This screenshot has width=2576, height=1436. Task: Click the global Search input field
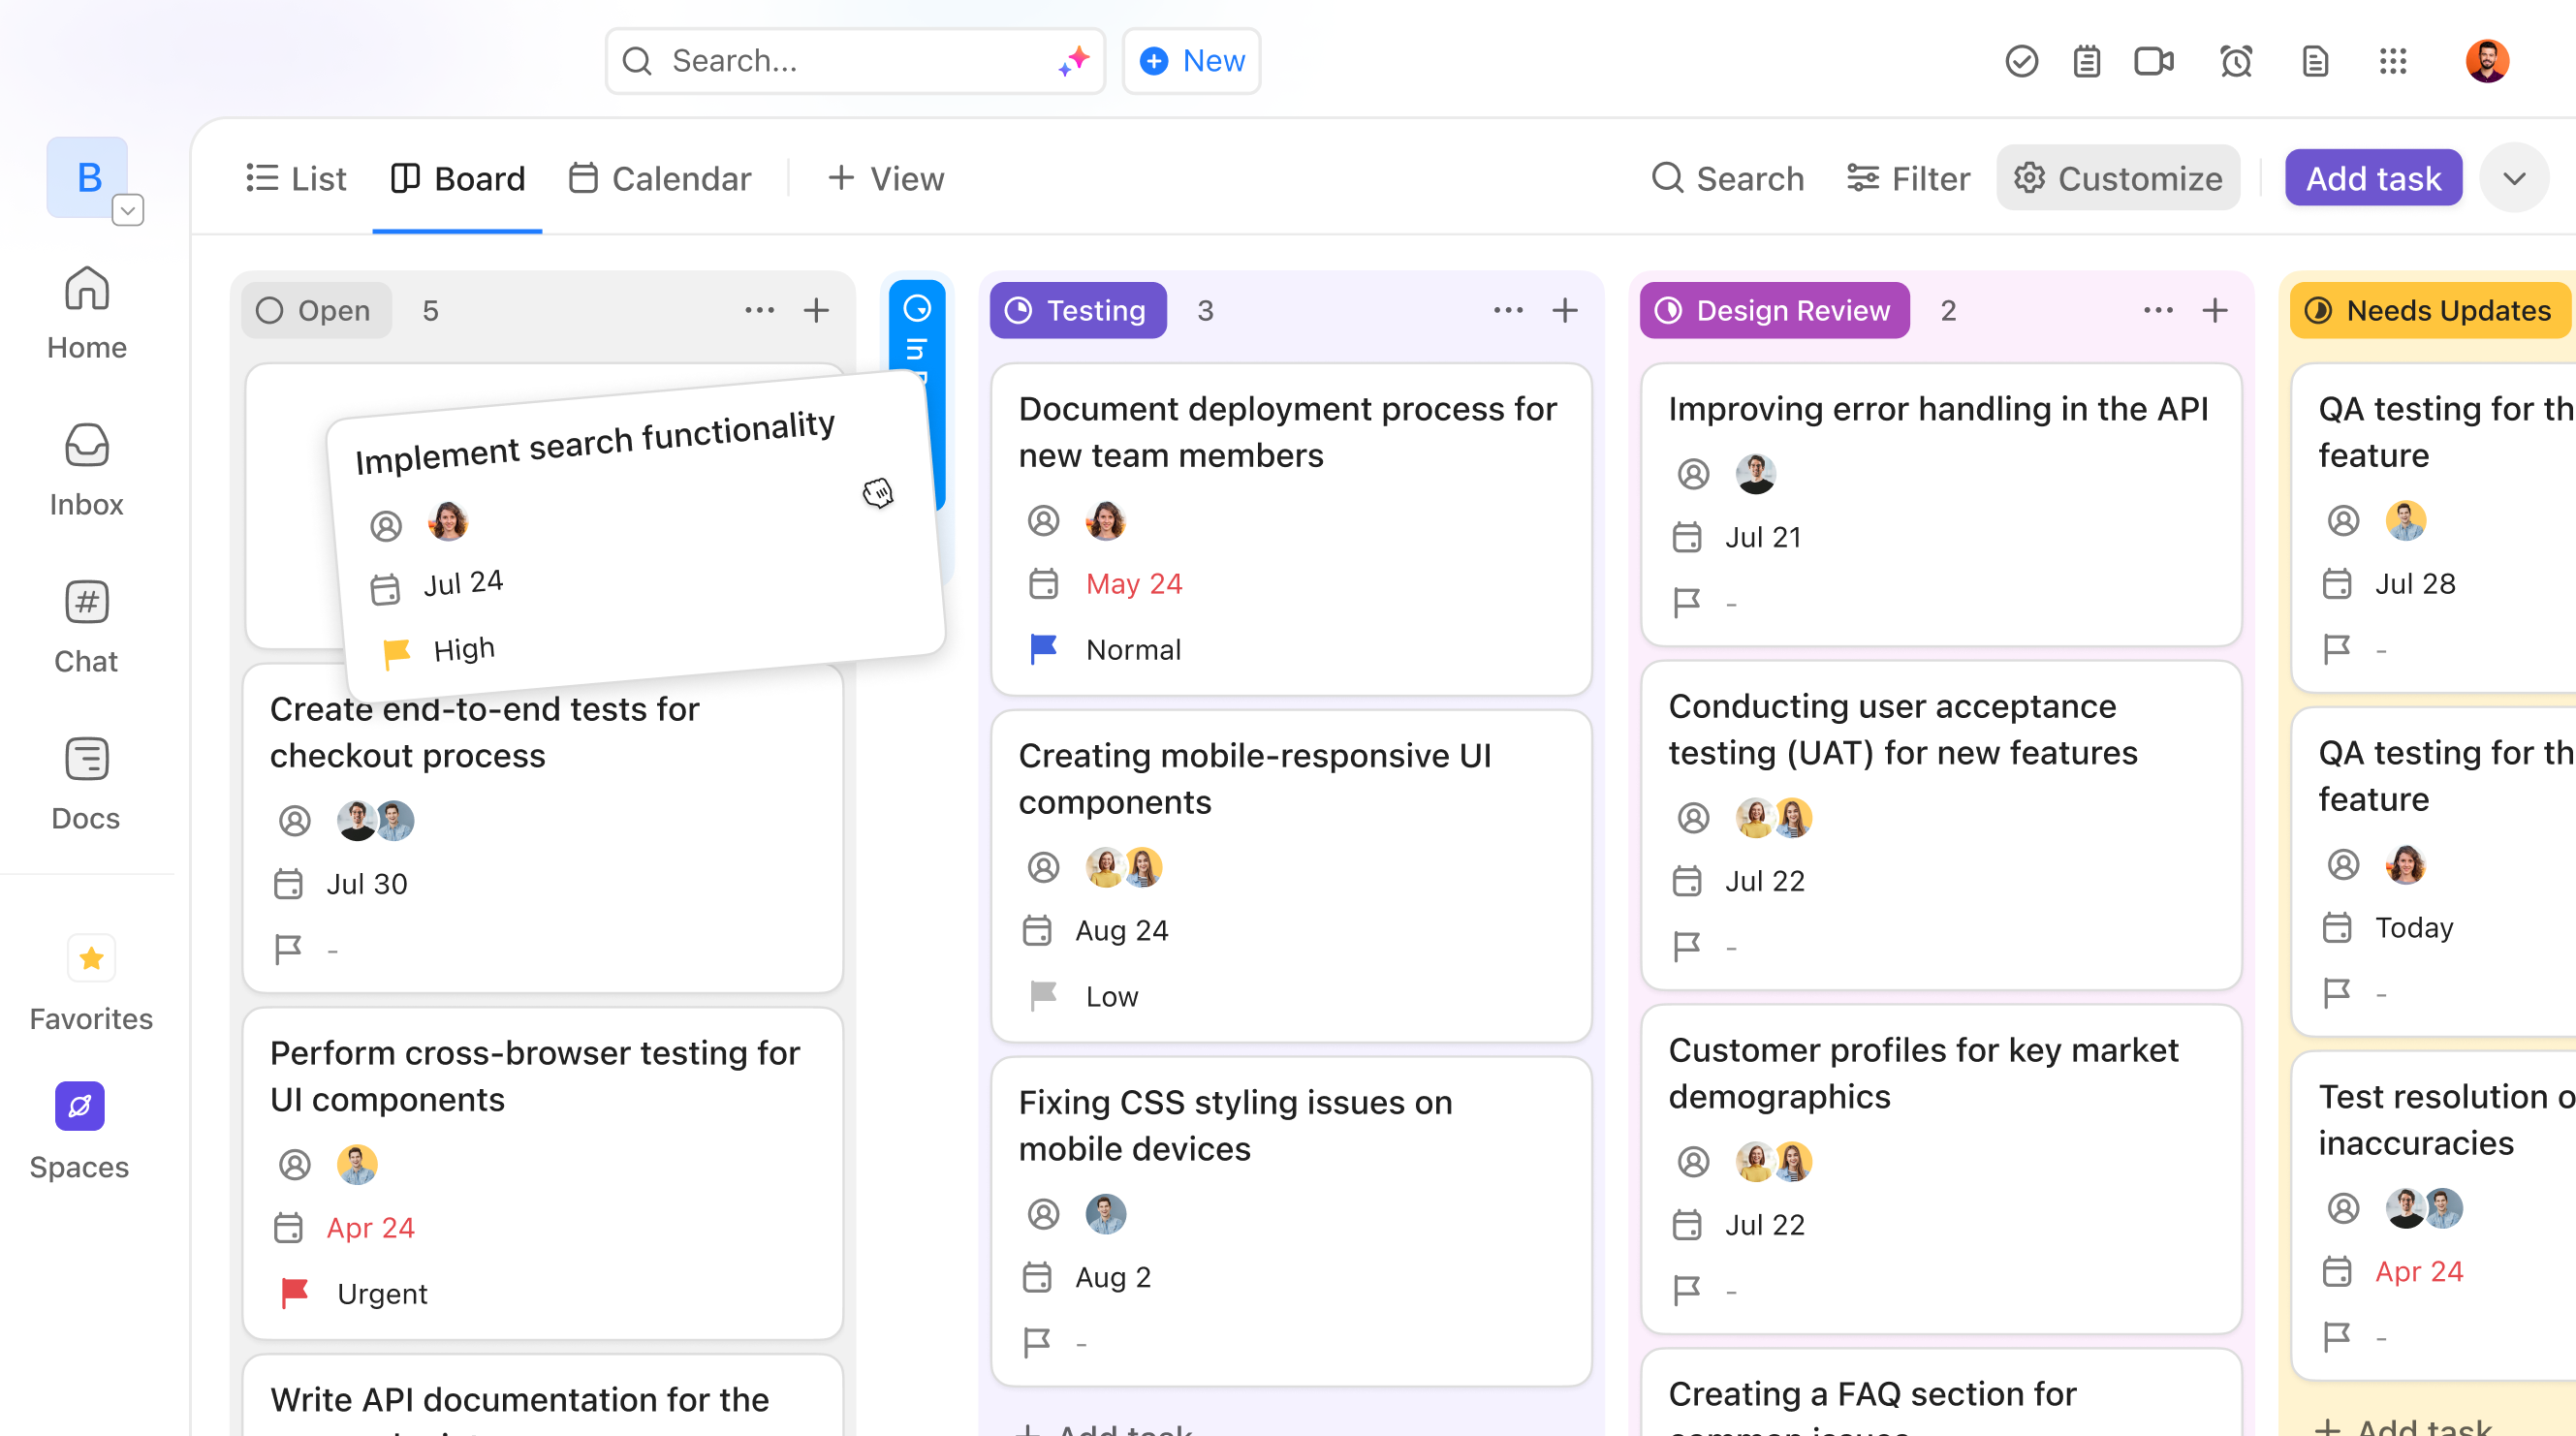[x=855, y=61]
